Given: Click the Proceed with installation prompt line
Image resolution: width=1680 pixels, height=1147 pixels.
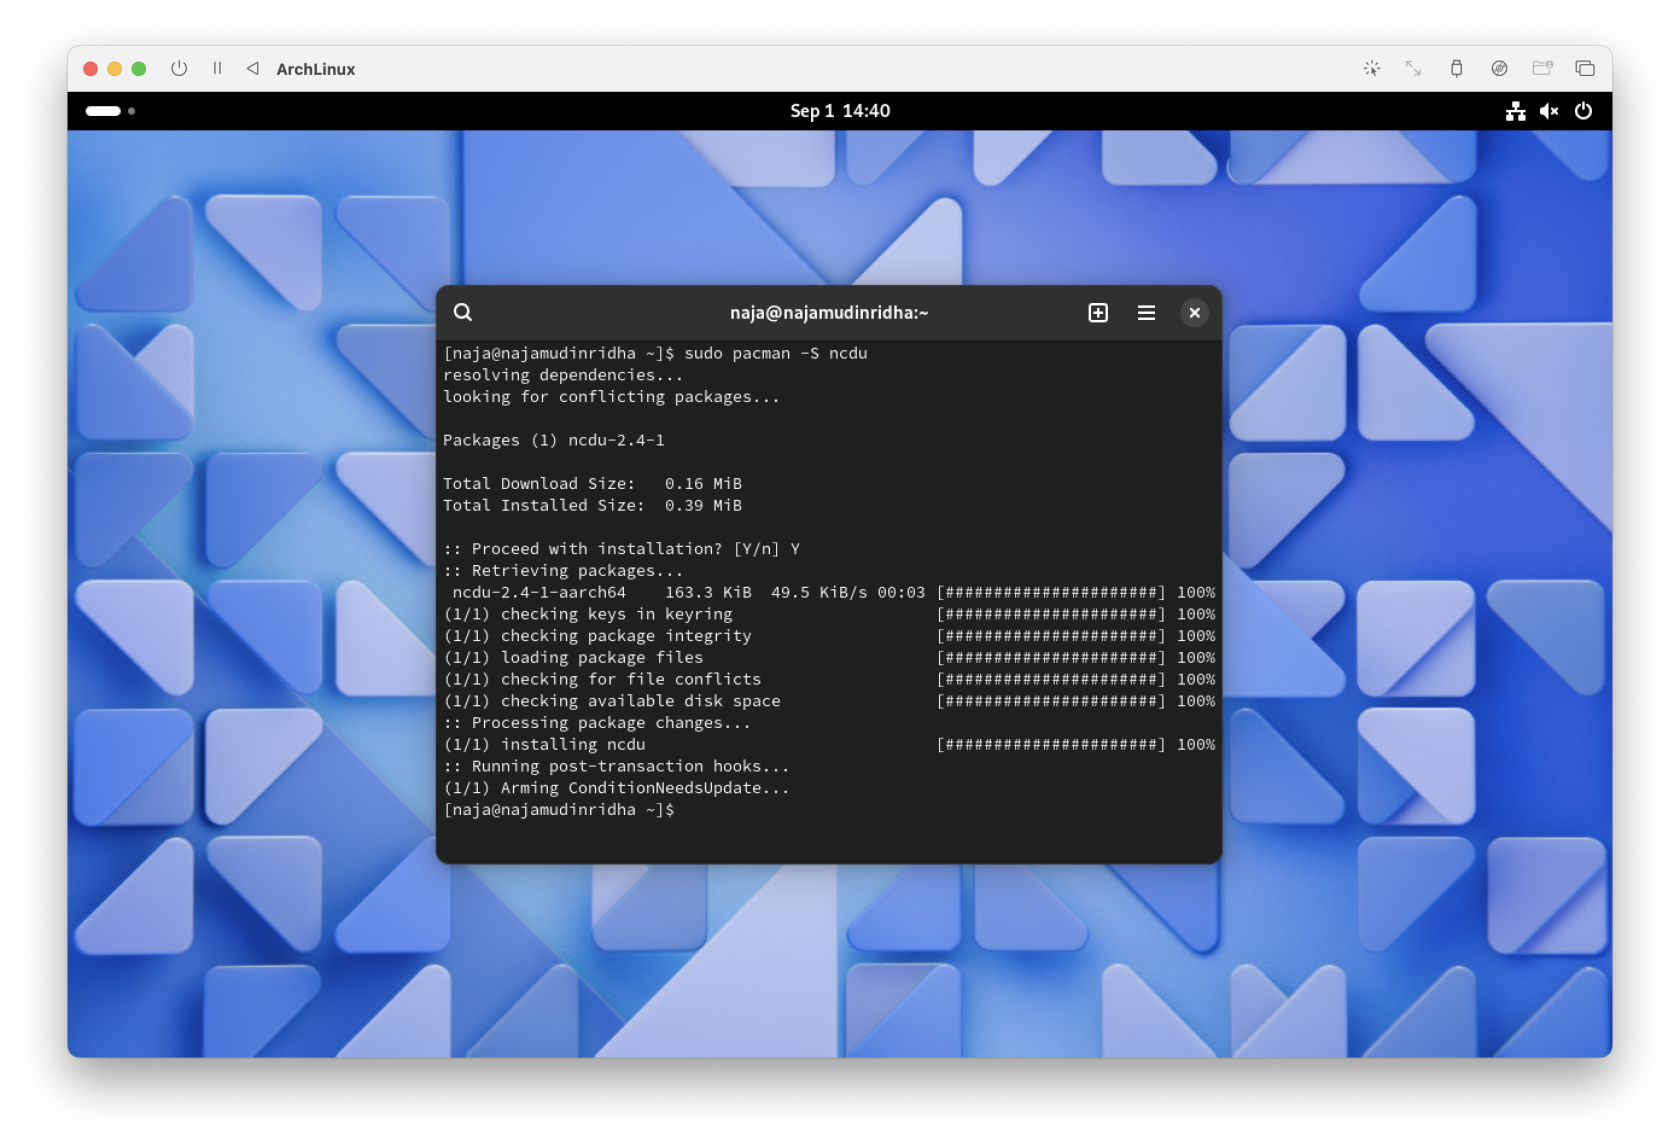Looking at the screenshot, I should 621,549.
